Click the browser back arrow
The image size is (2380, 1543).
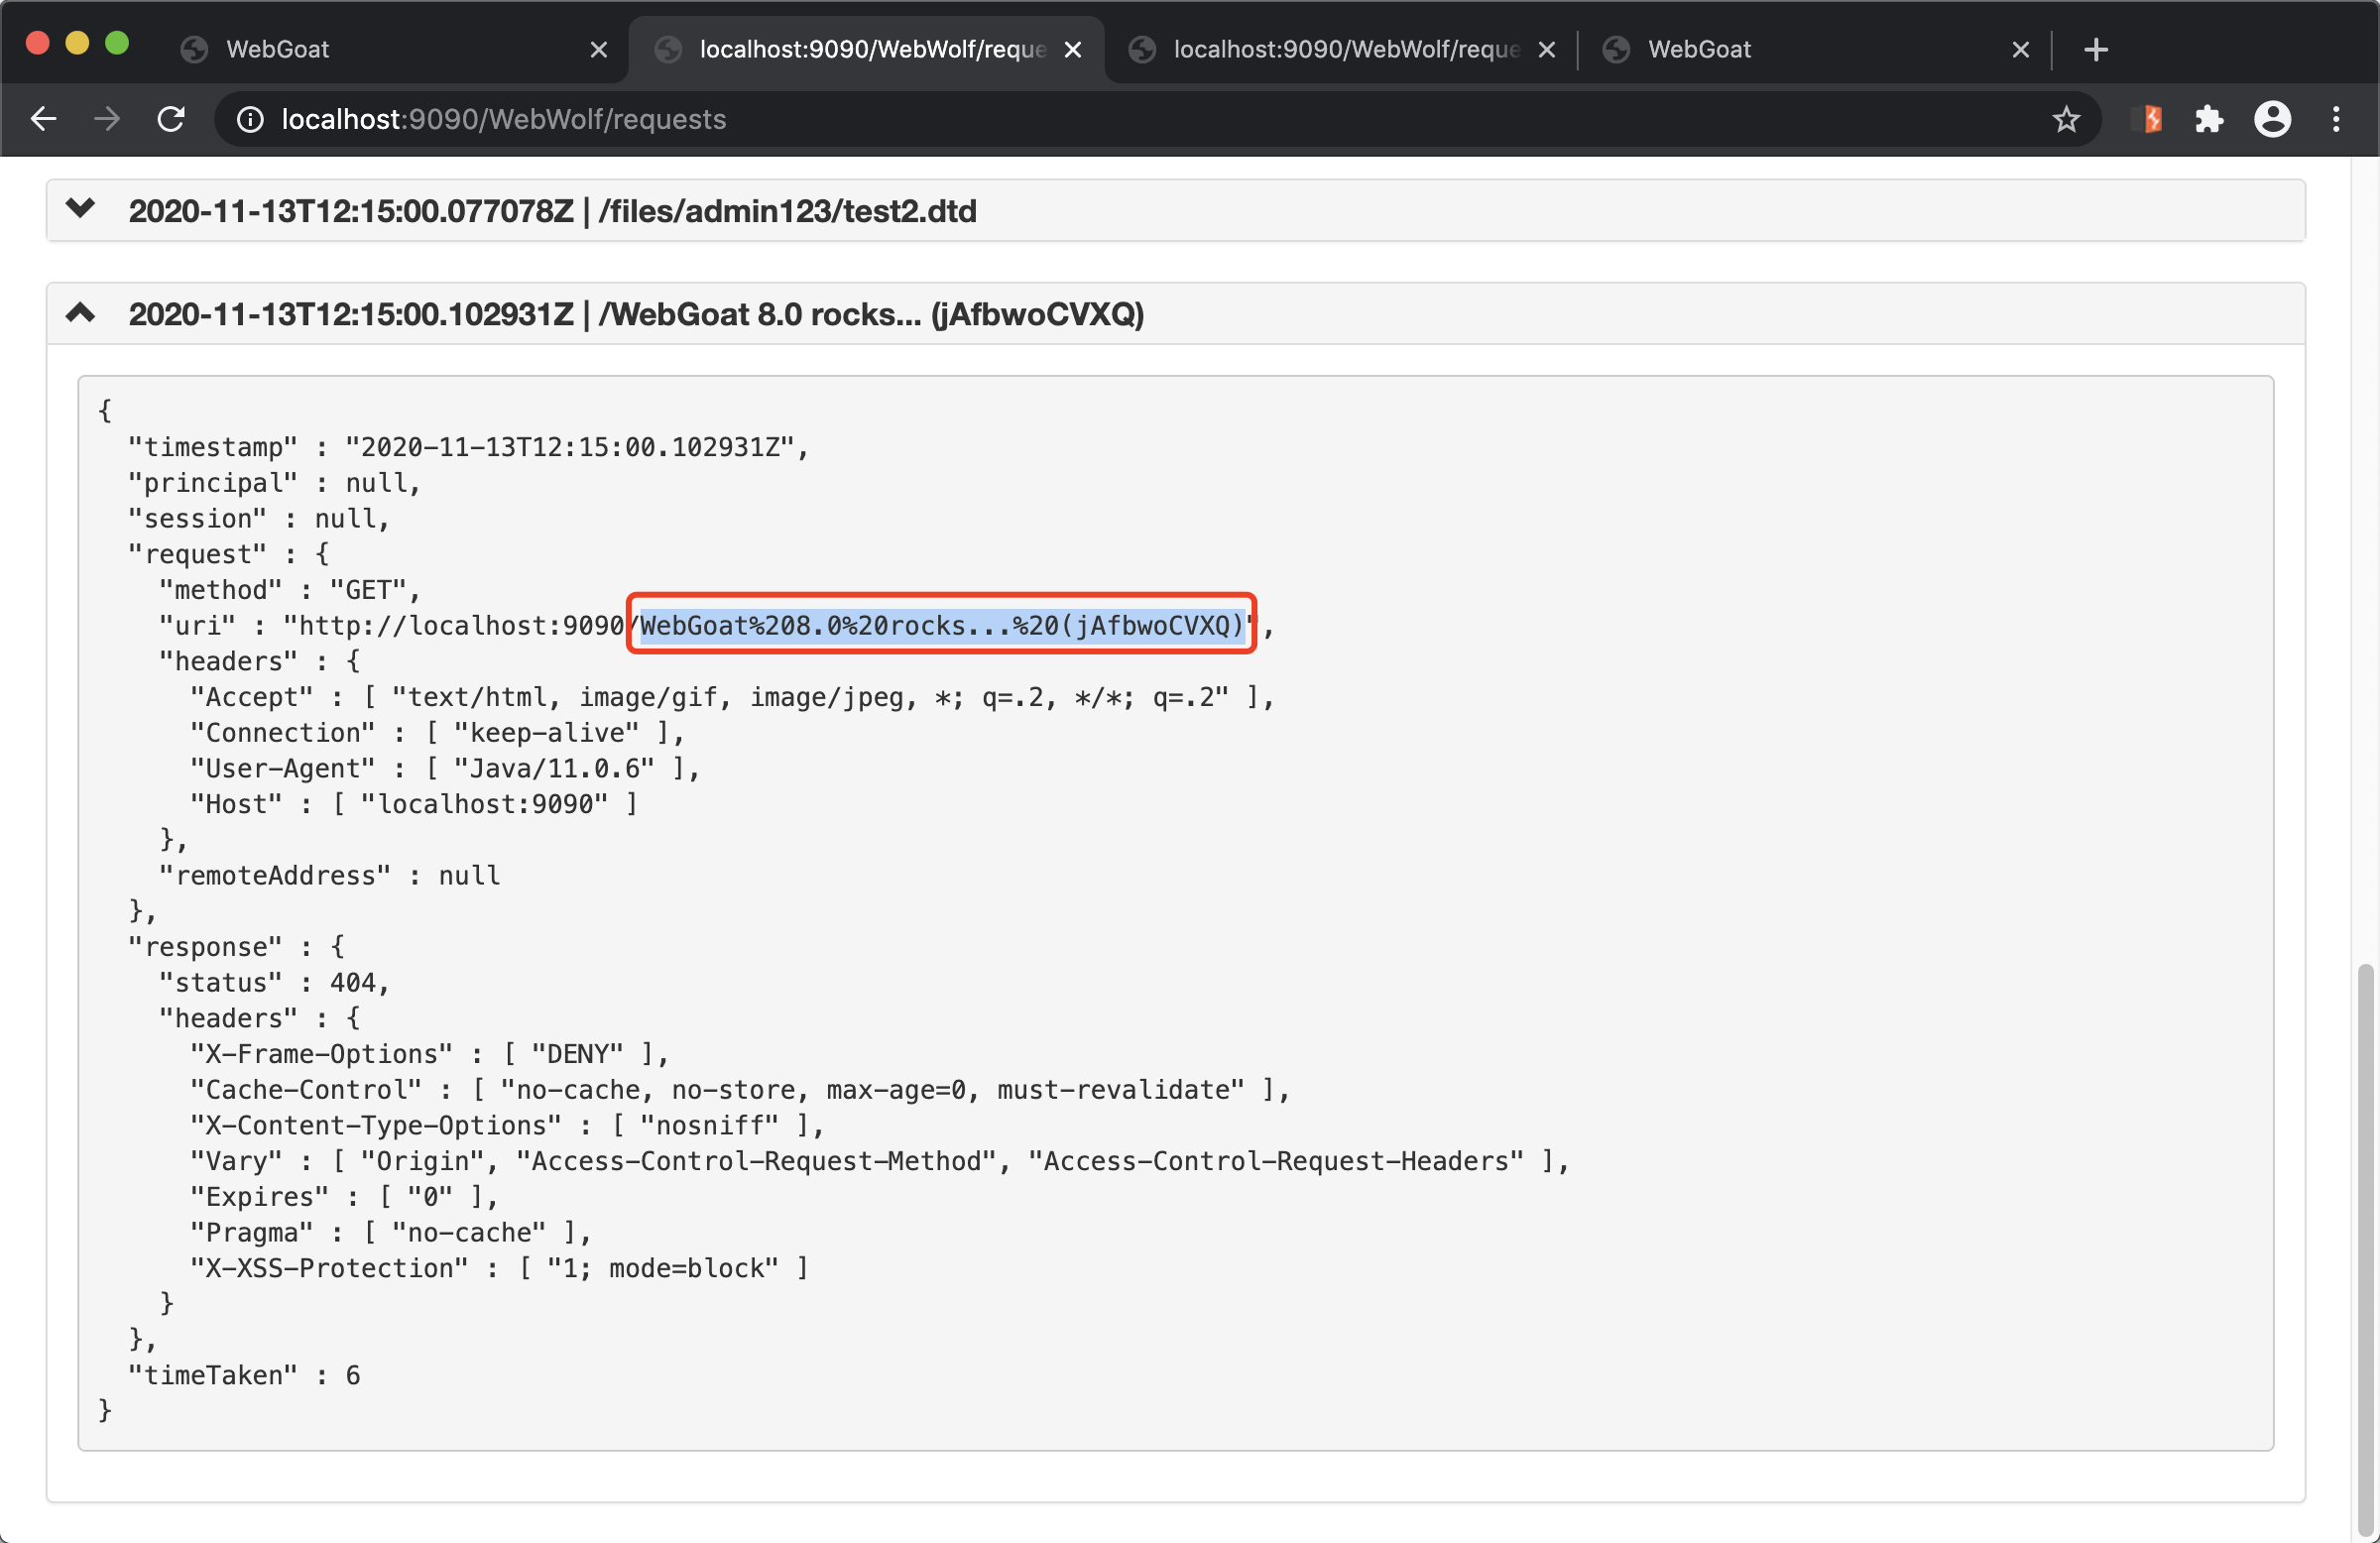coord(43,119)
